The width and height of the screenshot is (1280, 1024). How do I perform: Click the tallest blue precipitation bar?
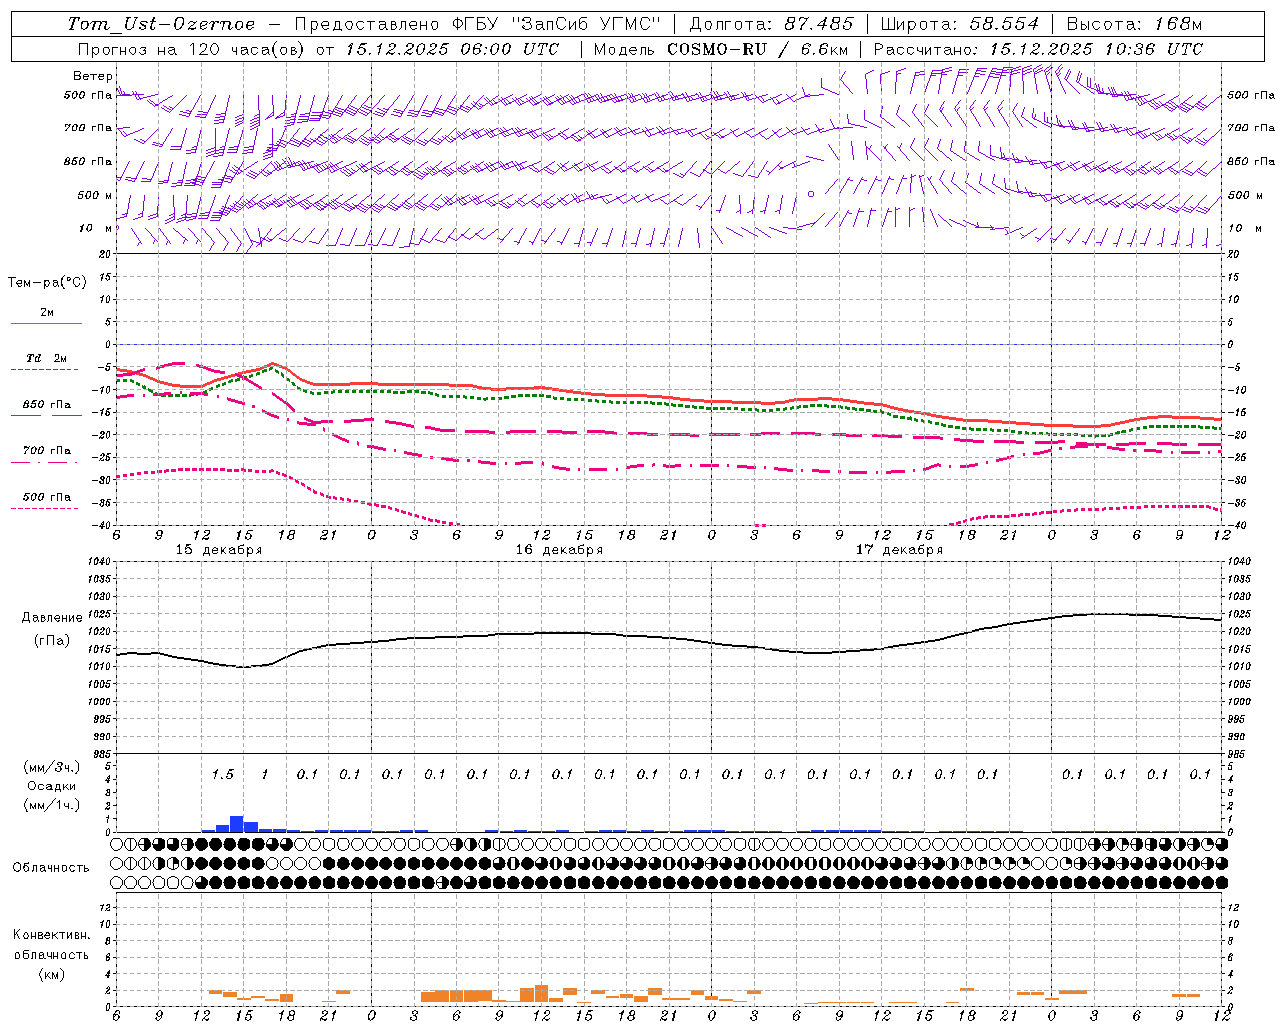(x=237, y=824)
